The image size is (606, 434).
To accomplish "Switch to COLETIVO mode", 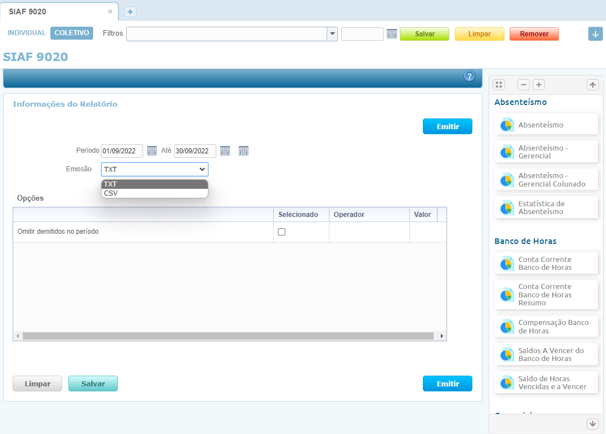I will point(72,33).
